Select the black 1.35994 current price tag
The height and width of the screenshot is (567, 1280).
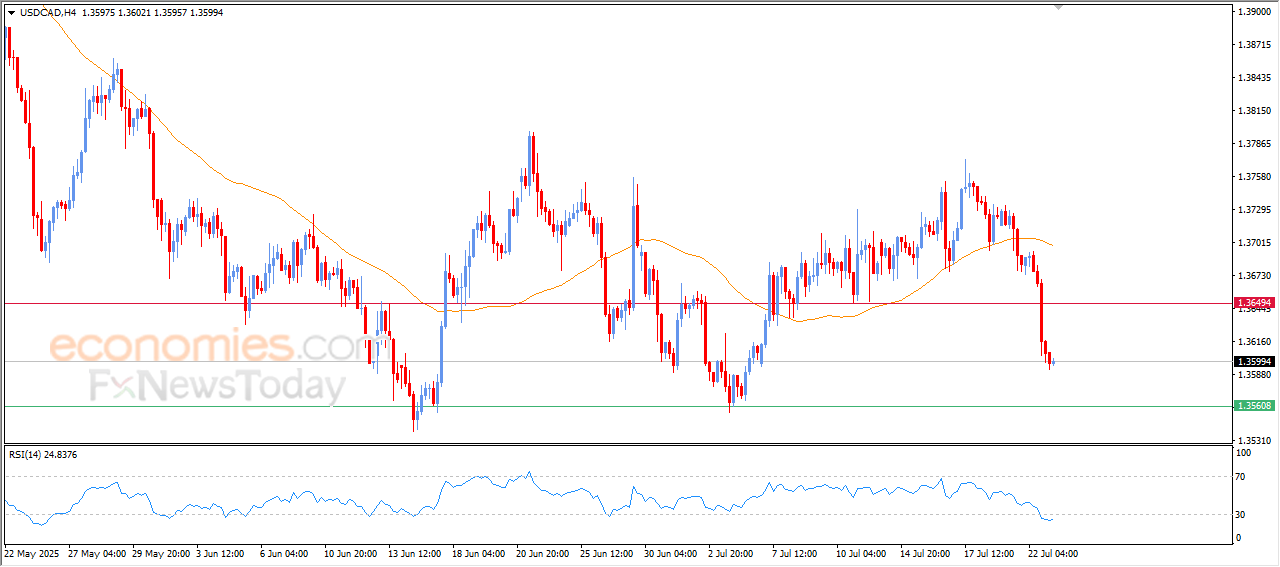point(1254,361)
